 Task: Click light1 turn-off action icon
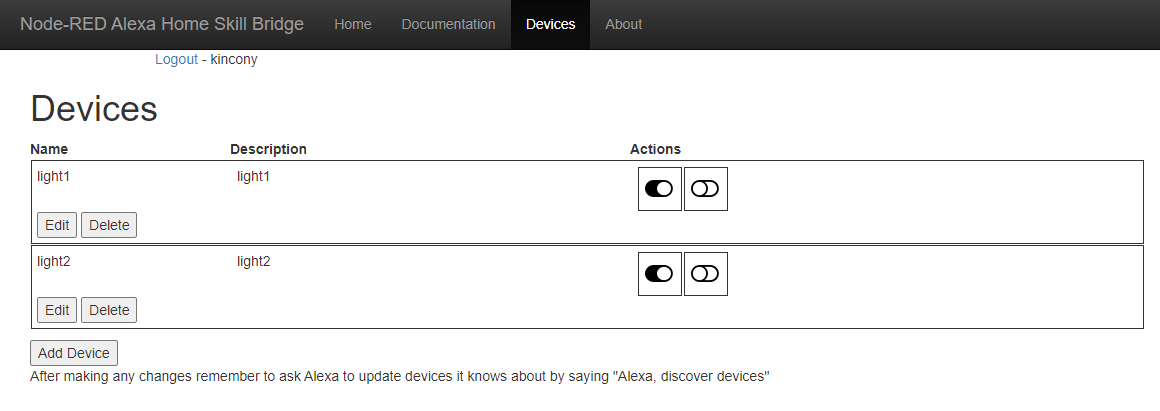point(705,189)
